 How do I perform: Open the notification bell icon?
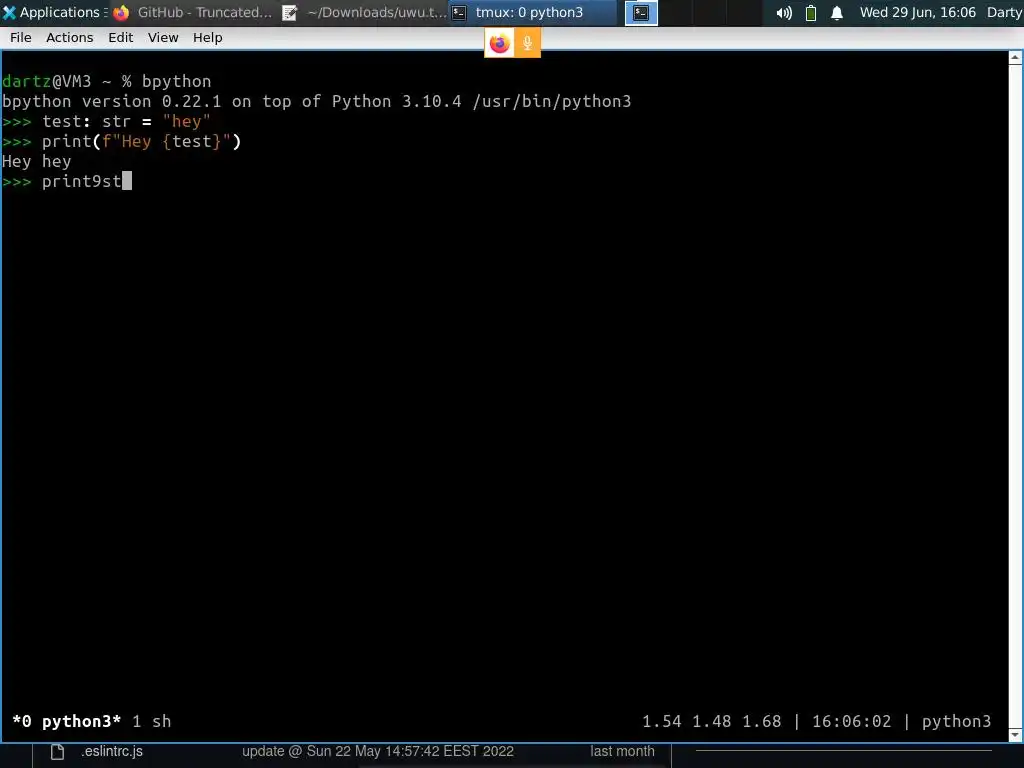[x=837, y=13]
